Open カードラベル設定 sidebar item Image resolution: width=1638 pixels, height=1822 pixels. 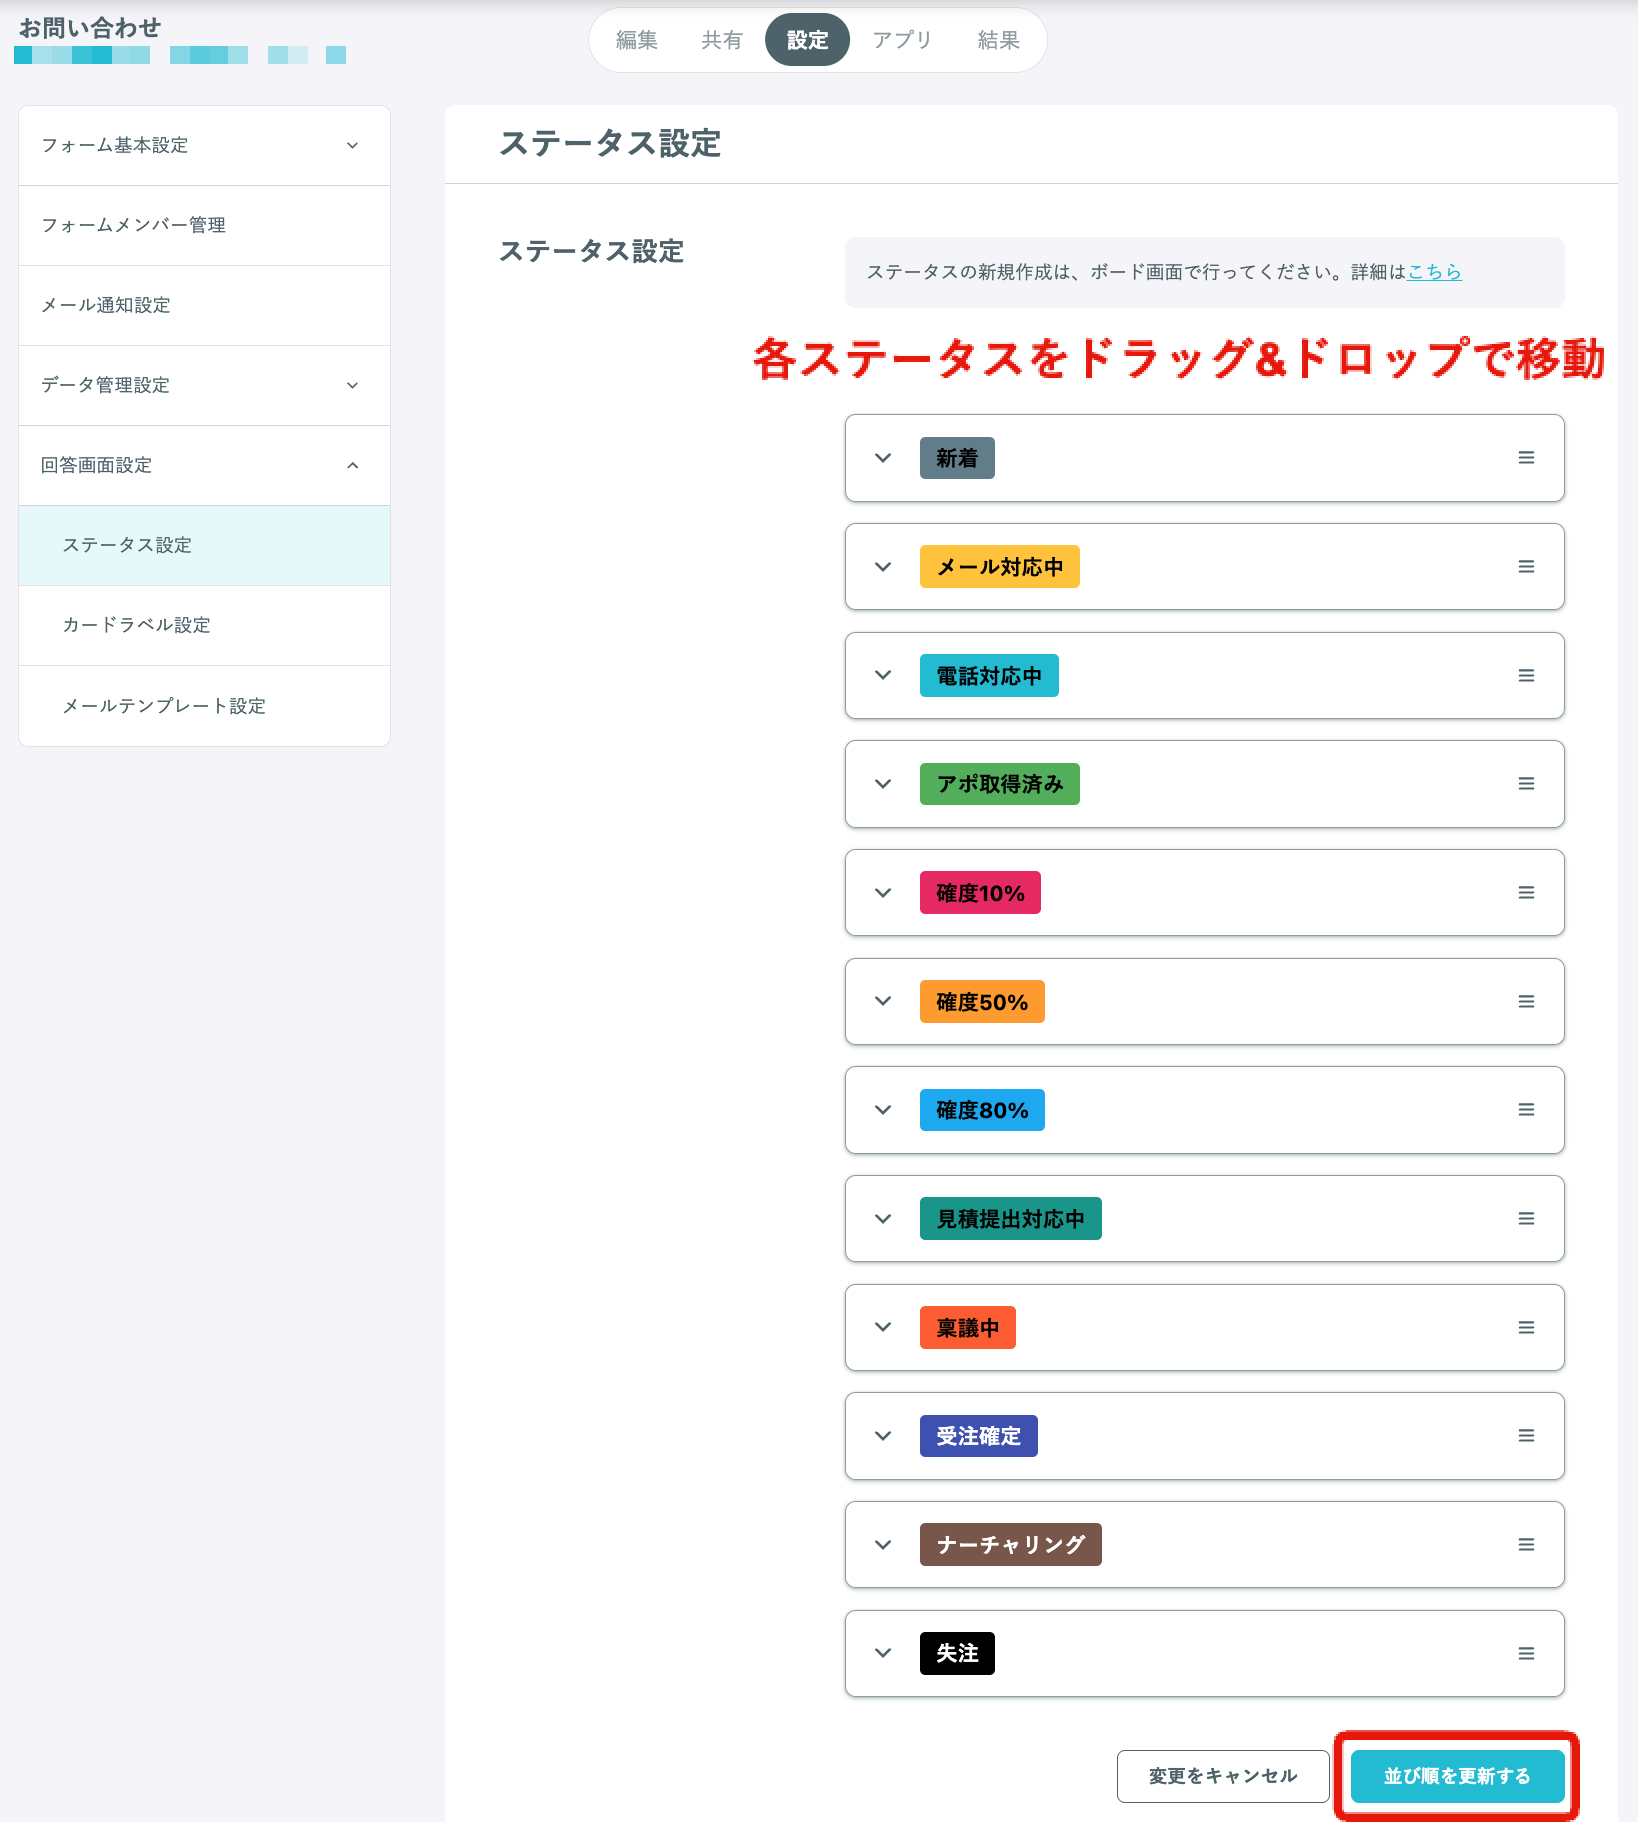[x=204, y=626]
